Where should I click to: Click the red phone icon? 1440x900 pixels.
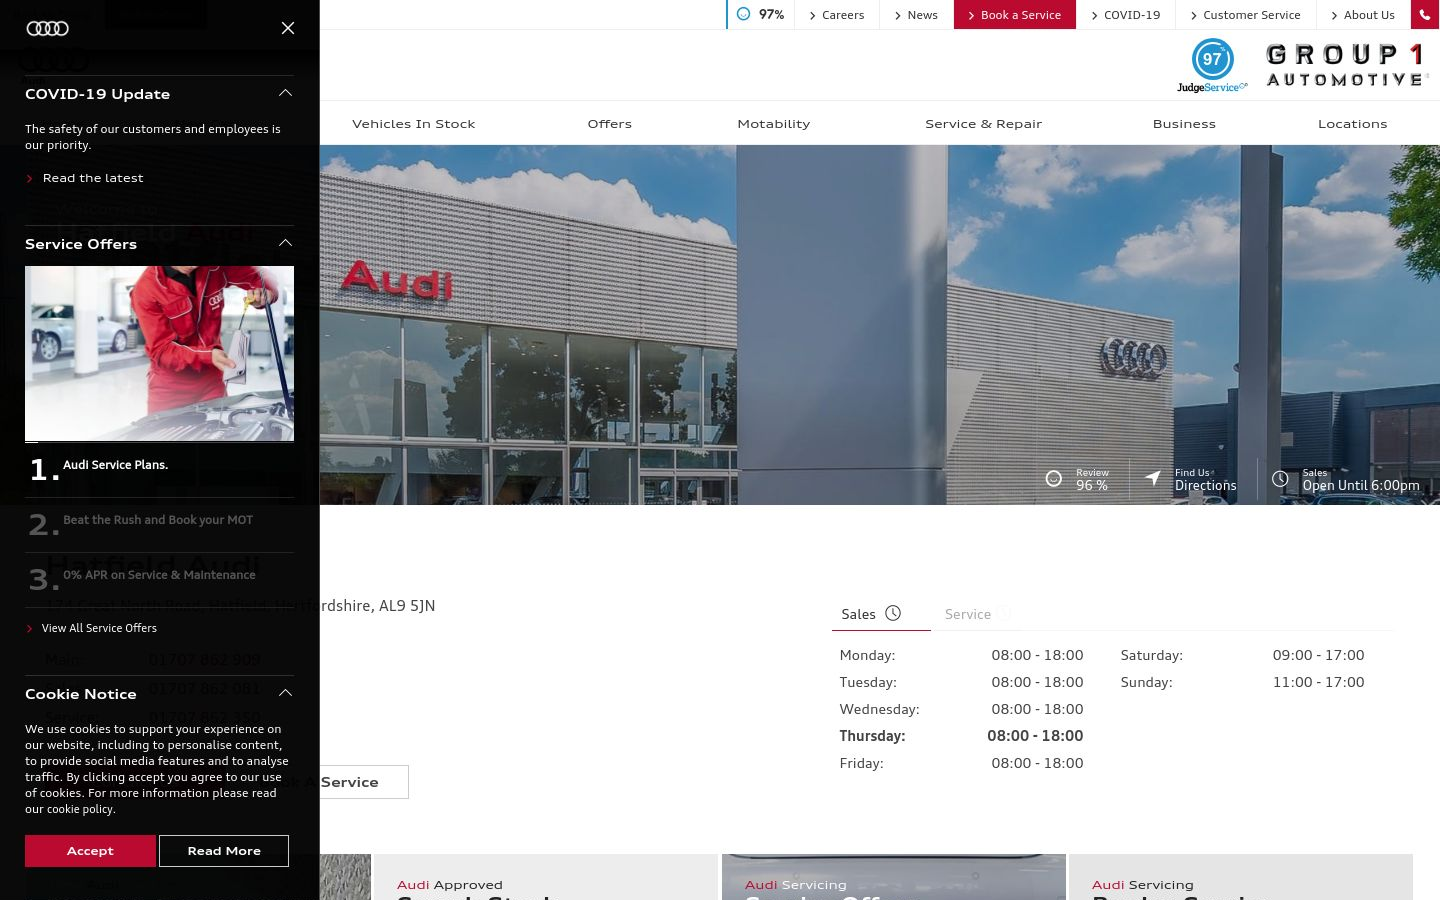coord(1425,15)
